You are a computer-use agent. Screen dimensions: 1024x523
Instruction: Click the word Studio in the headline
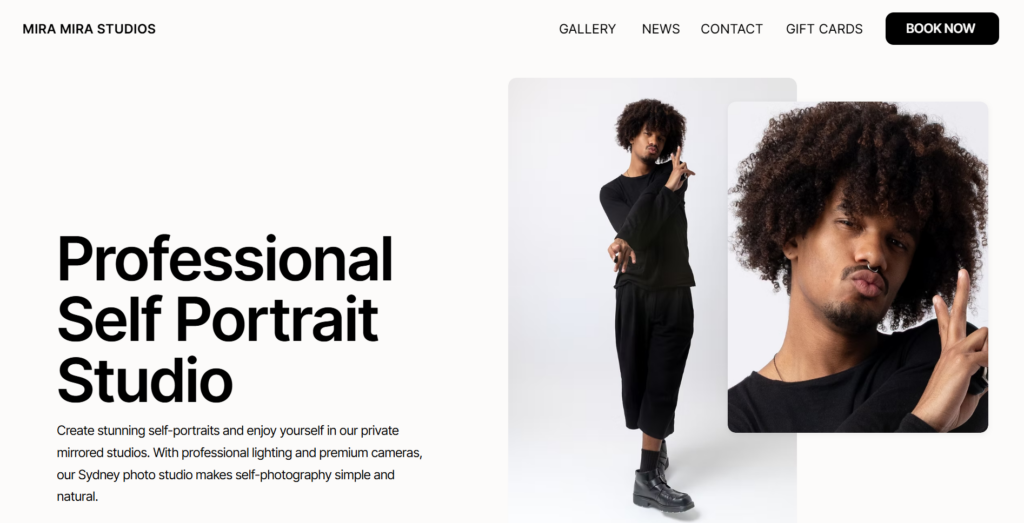pos(144,380)
